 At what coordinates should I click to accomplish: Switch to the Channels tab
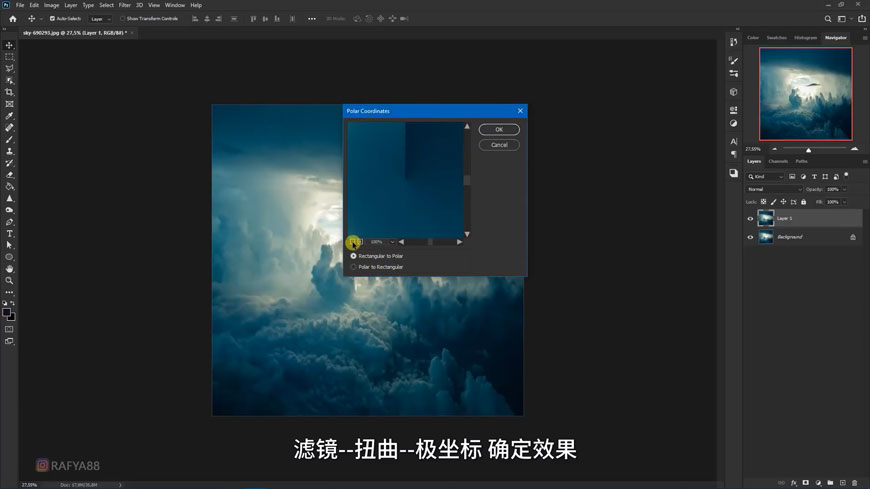coord(778,161)
